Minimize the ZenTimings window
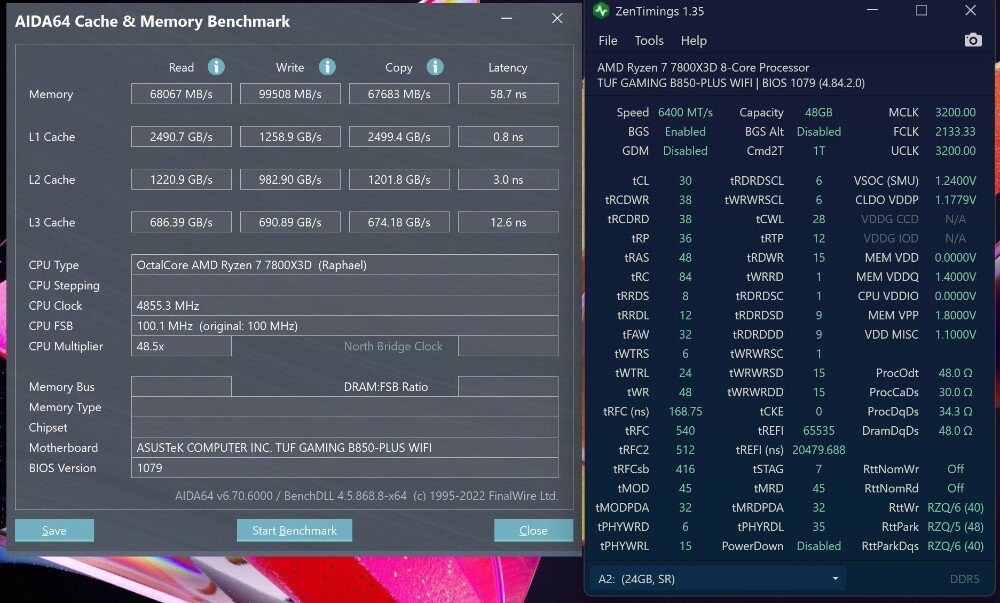Image resolution: width=1000 pixels, height=603 pixels. pyautogui.click(x=872, y=11)
